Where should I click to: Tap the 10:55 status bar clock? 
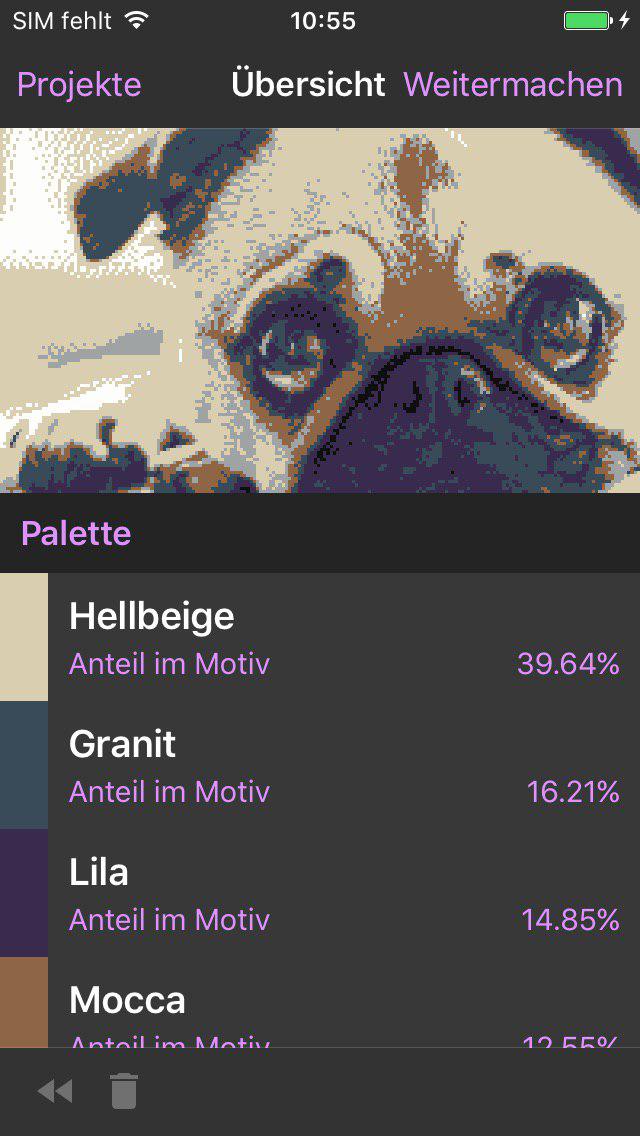click(x=323, y=21)
